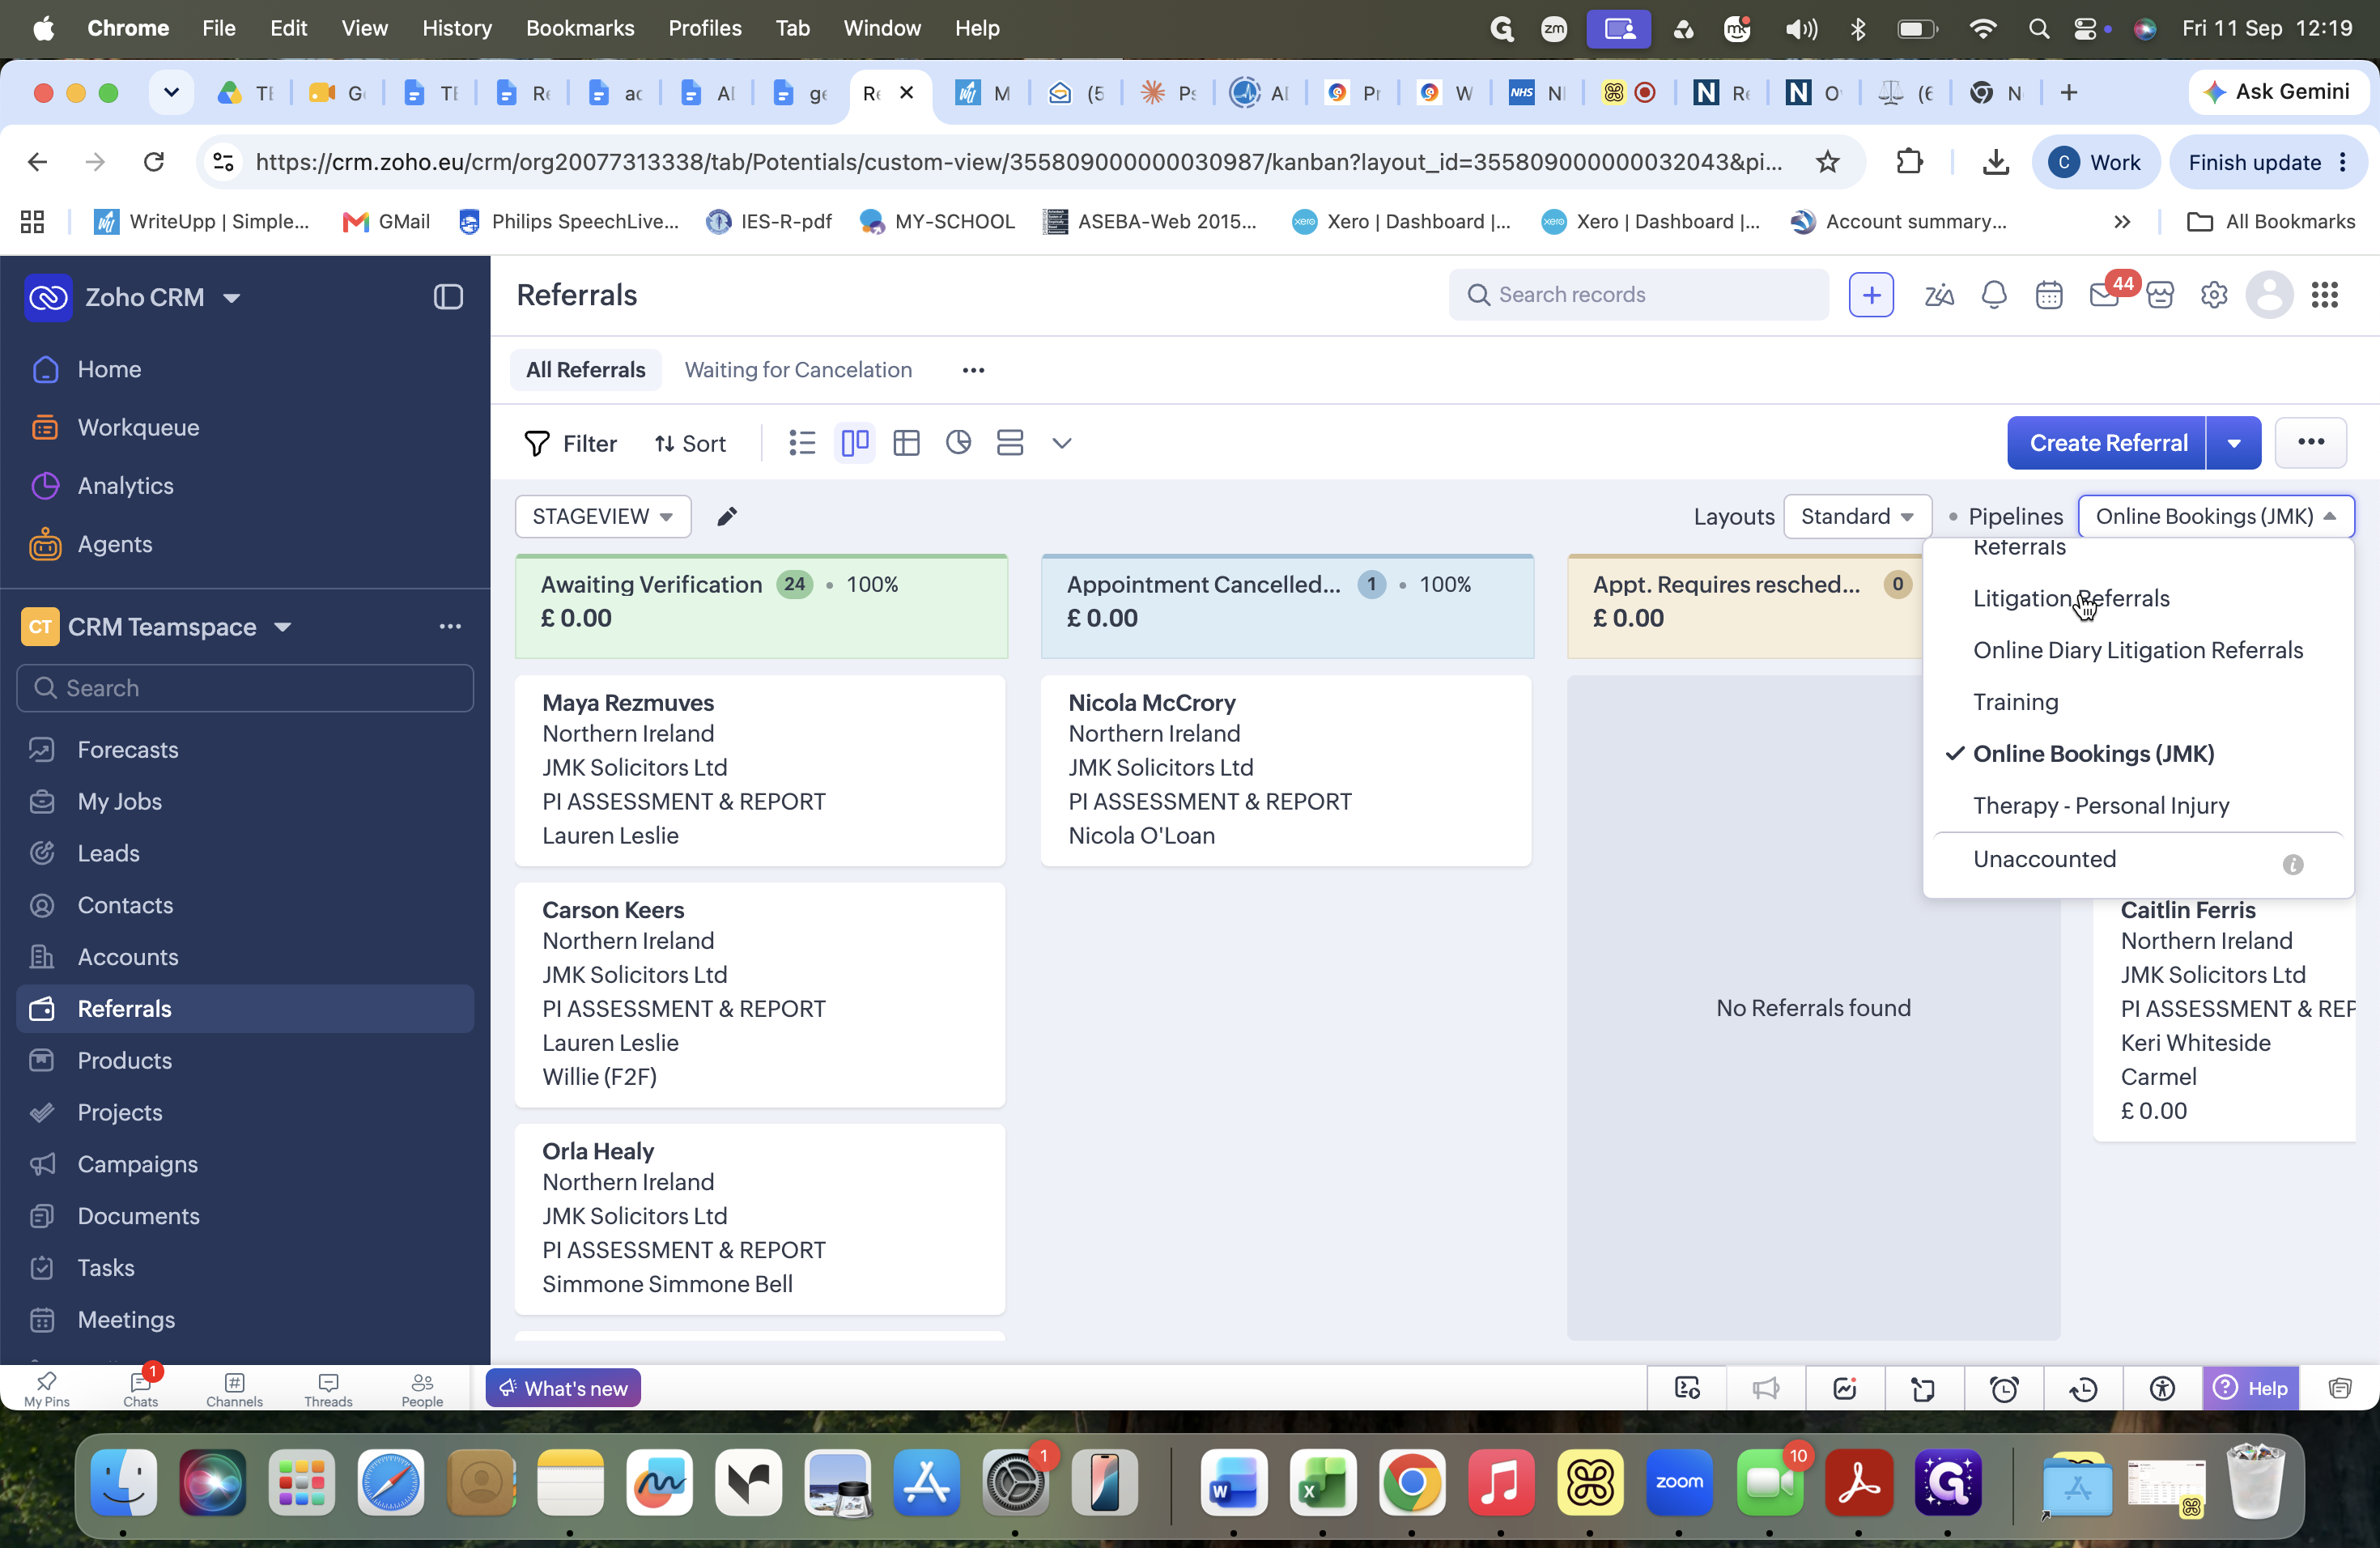Open Spotlight search in menu bar
This screenshot has width=2380, height=1548.
coord(2038,28)
